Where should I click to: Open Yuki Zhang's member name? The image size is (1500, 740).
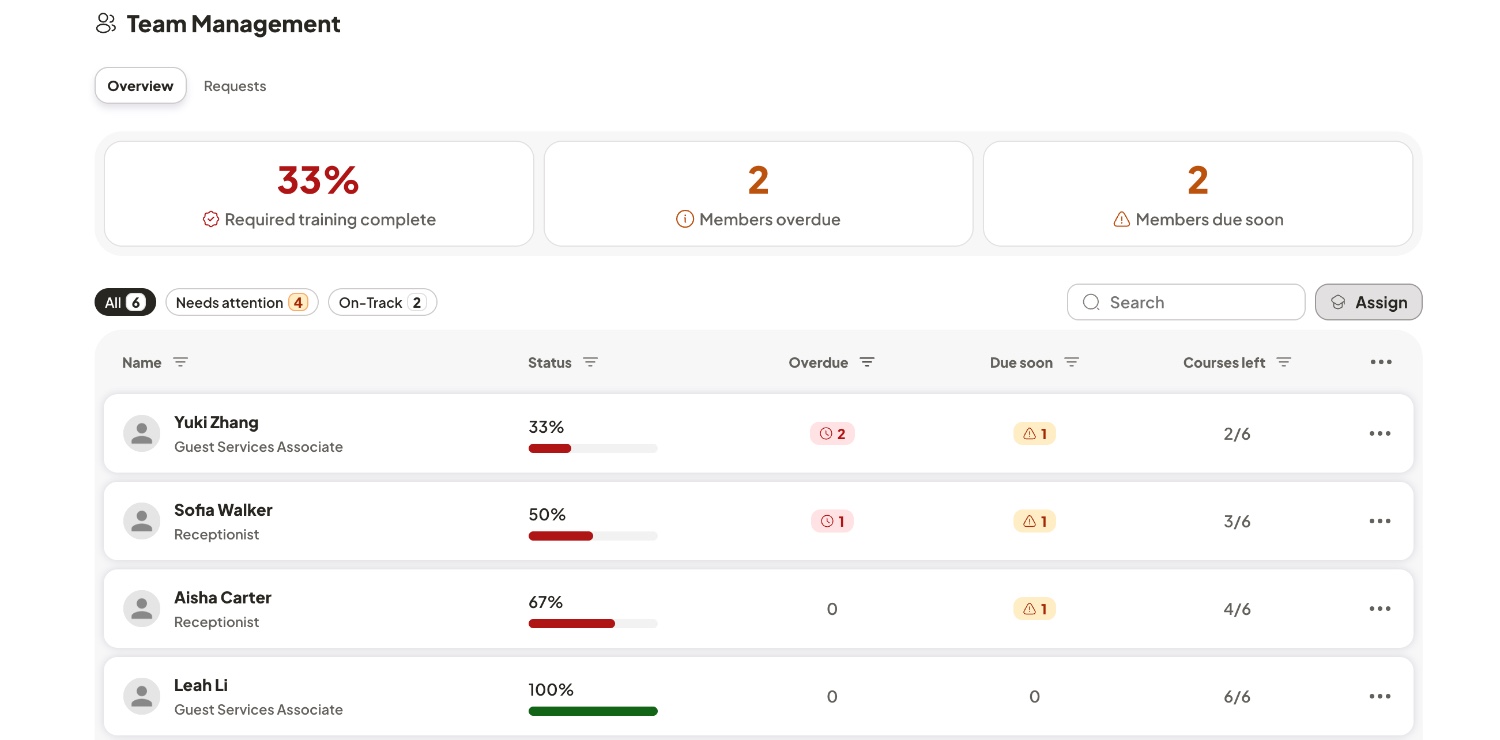(216, 422)
